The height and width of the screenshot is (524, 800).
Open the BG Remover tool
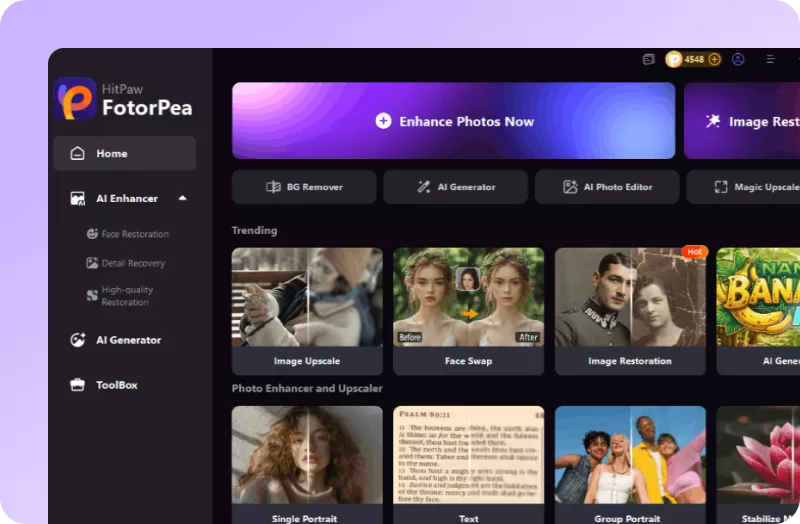pyautogui.click(x=304, y=187)
